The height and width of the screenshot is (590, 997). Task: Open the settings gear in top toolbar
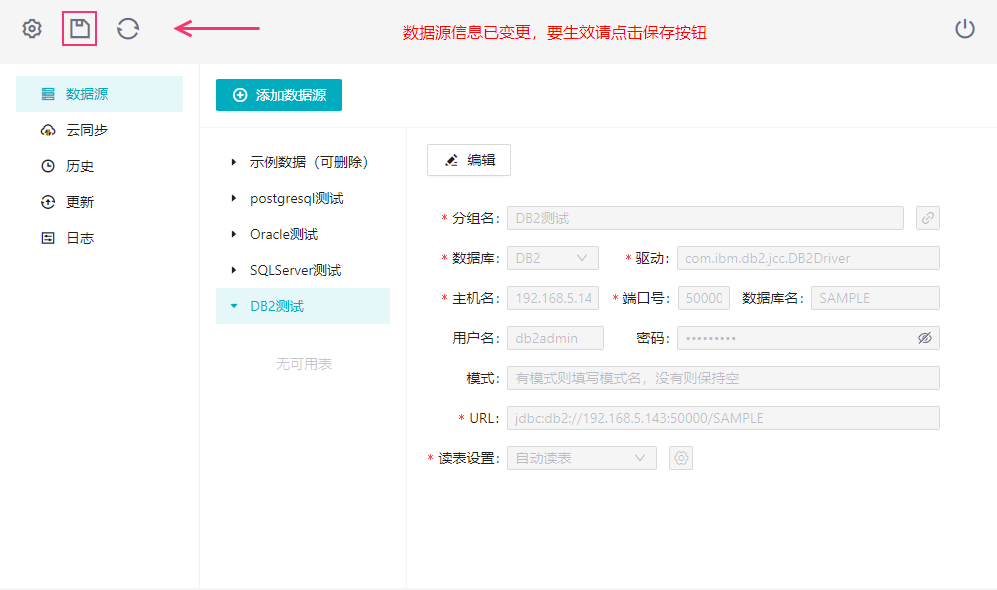coord(32,29)
